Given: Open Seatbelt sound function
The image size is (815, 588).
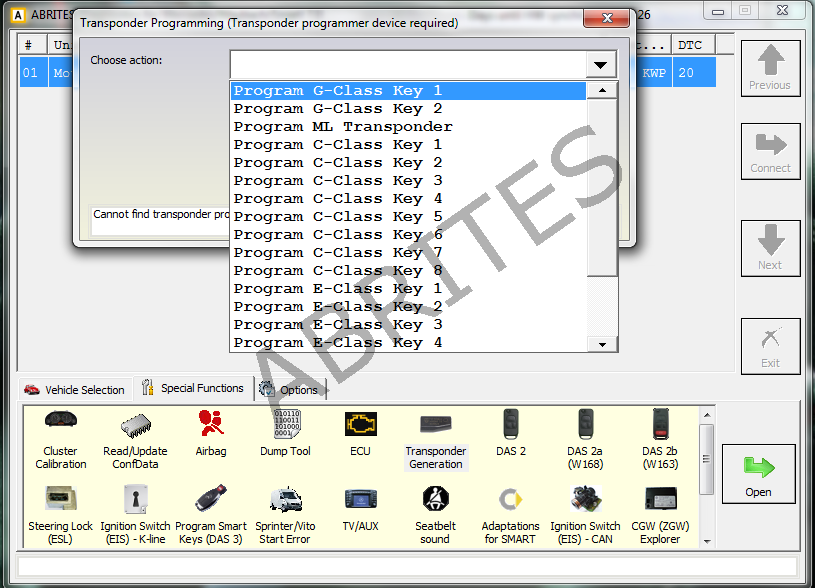Looking at the screenshot, I should point(436,515).
